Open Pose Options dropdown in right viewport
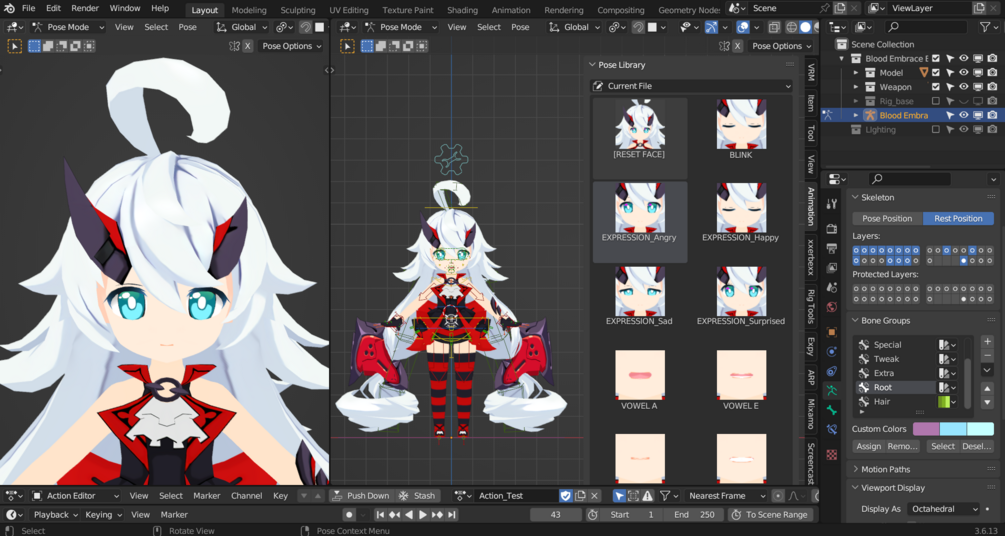Image resolution: width=1005 pixels, height=536 pixels. (x=780, y=46)
